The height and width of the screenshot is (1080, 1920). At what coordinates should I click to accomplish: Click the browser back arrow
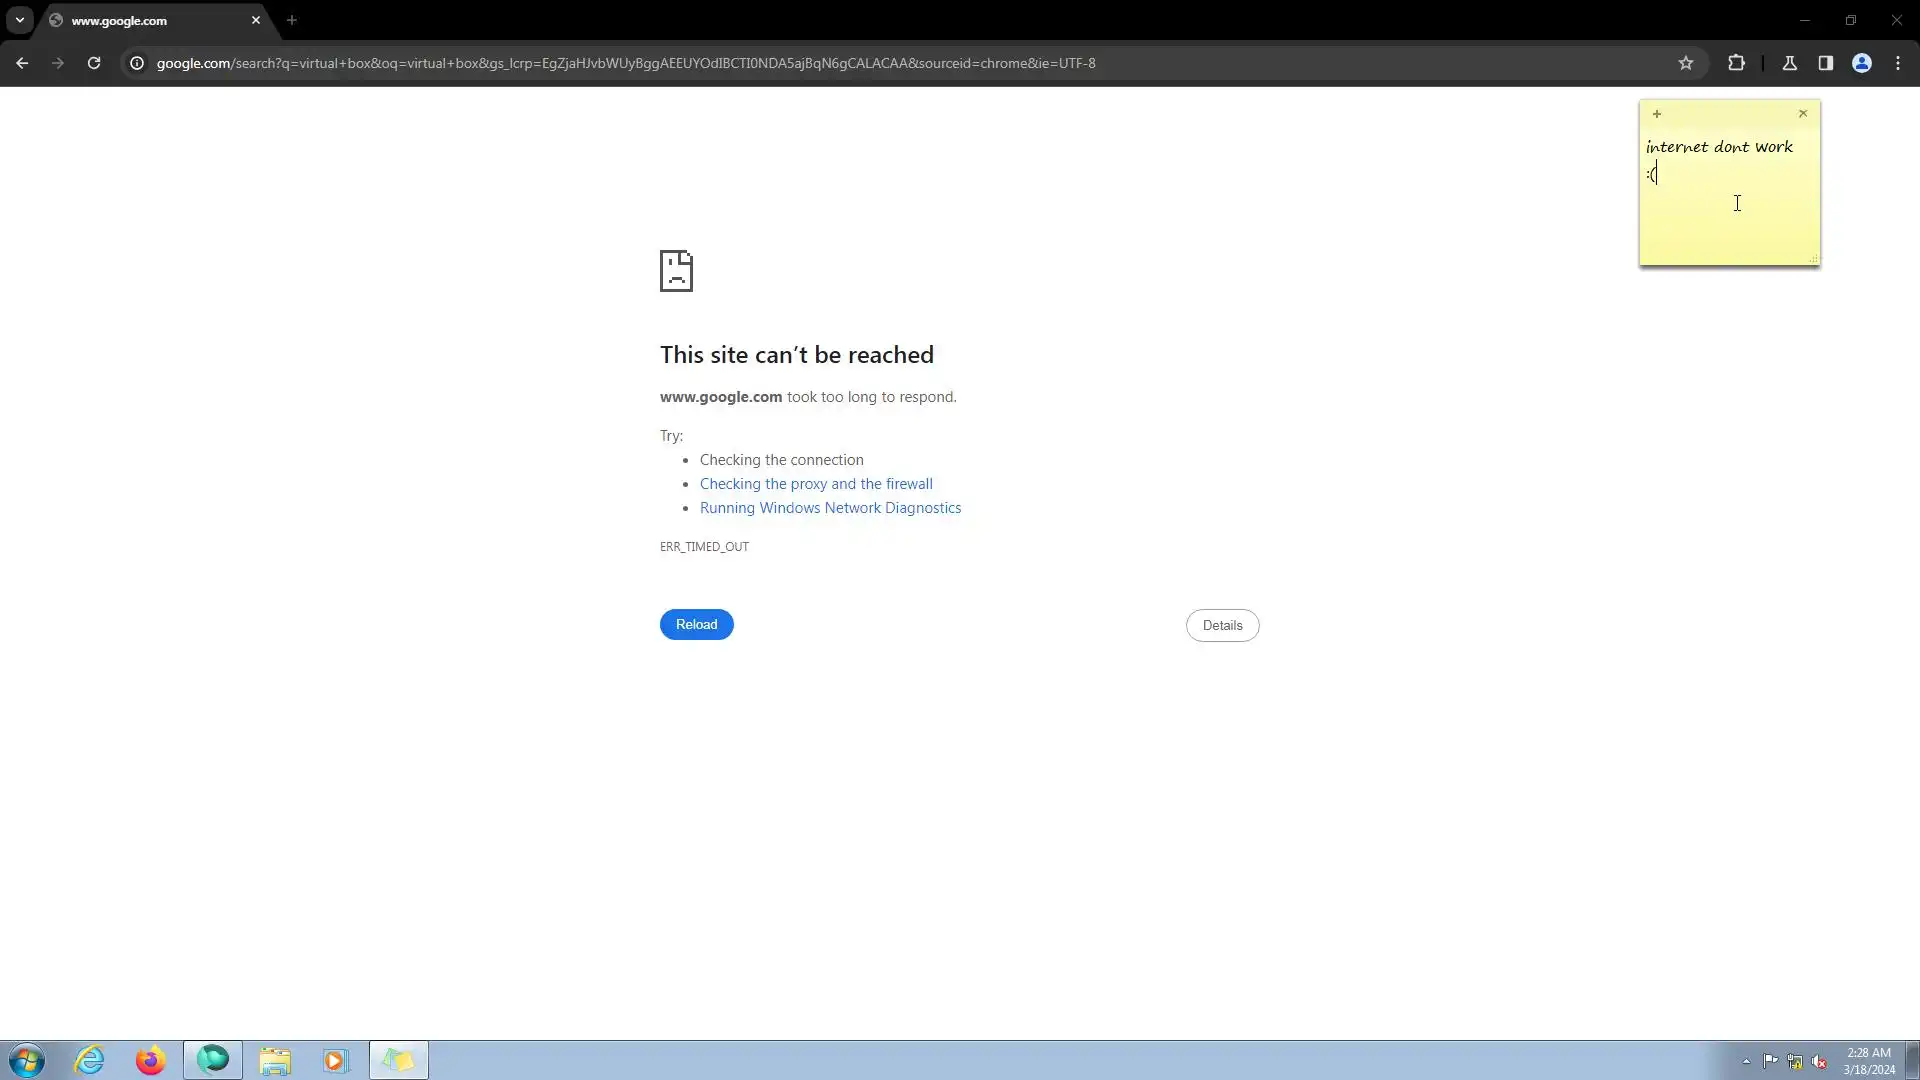[x=22, y=63]
